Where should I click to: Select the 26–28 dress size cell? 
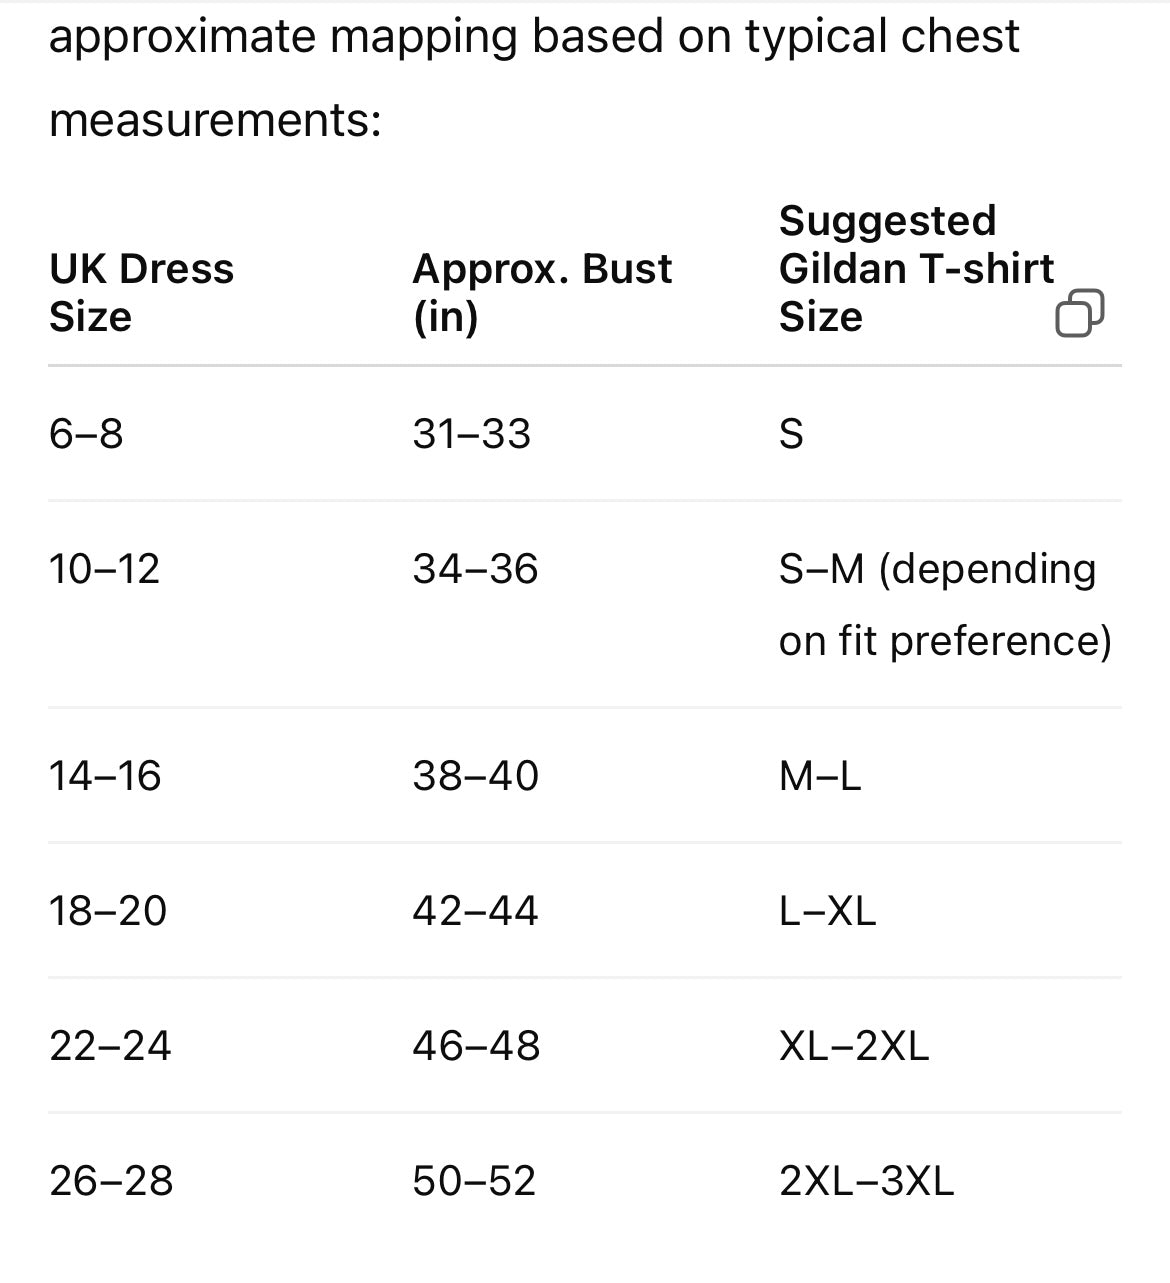click(x=111, y=1181)
